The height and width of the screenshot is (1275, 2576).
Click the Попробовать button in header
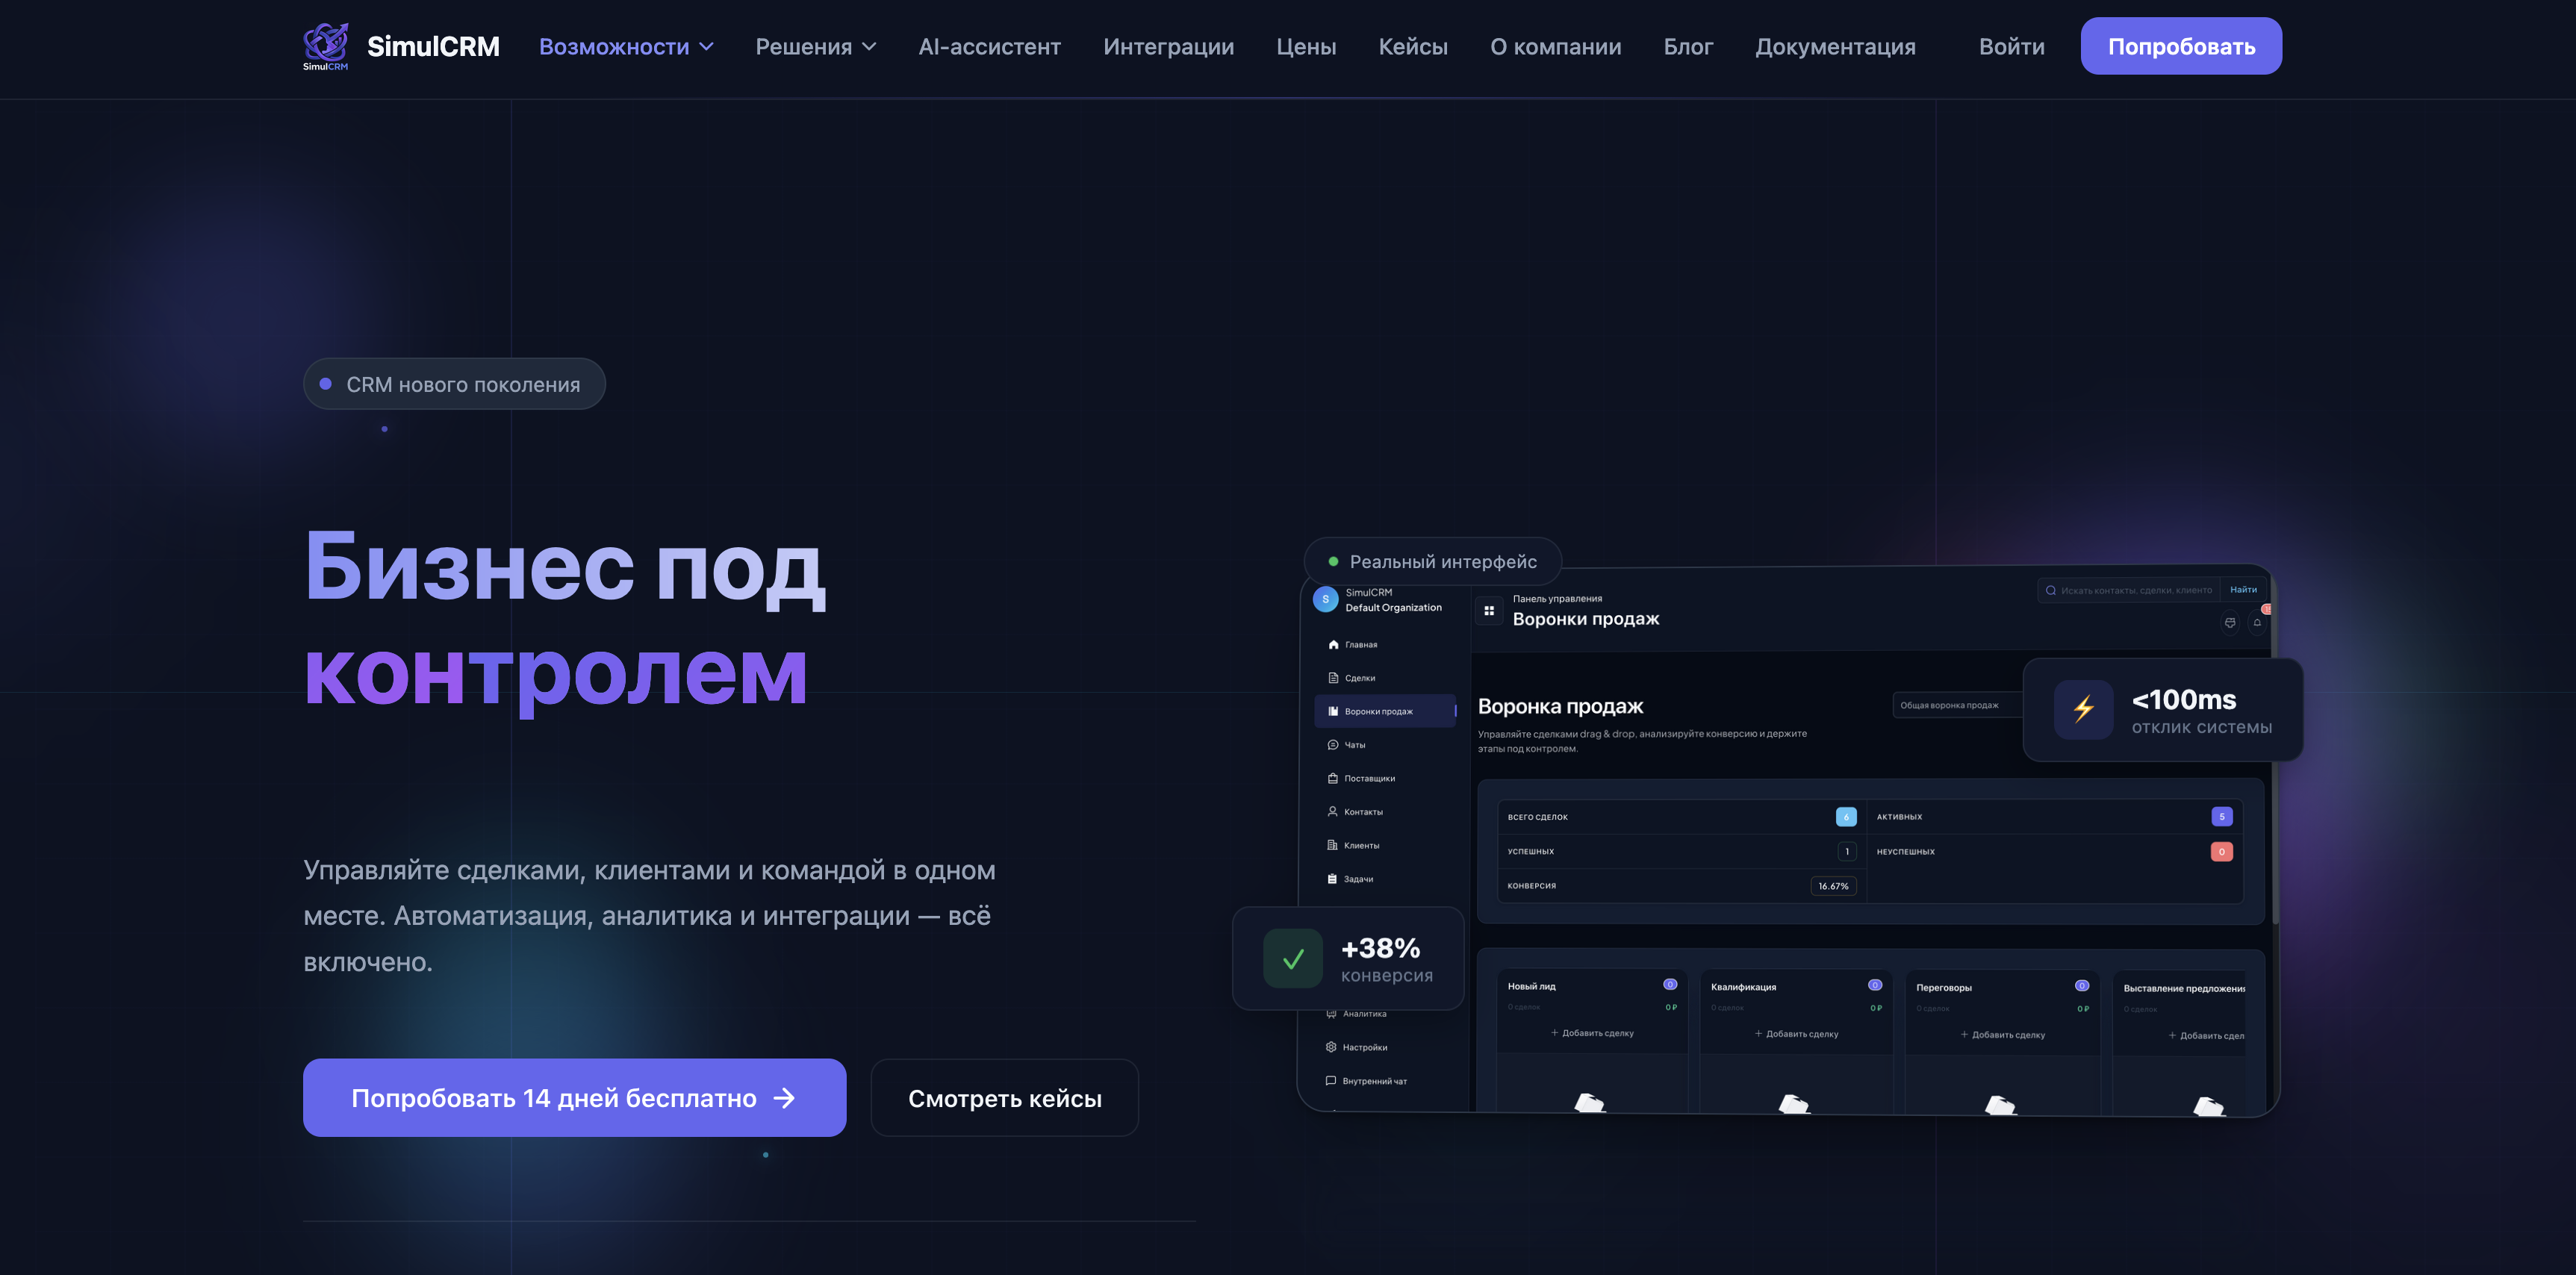pyautogui.click(x=2181, y=46)
